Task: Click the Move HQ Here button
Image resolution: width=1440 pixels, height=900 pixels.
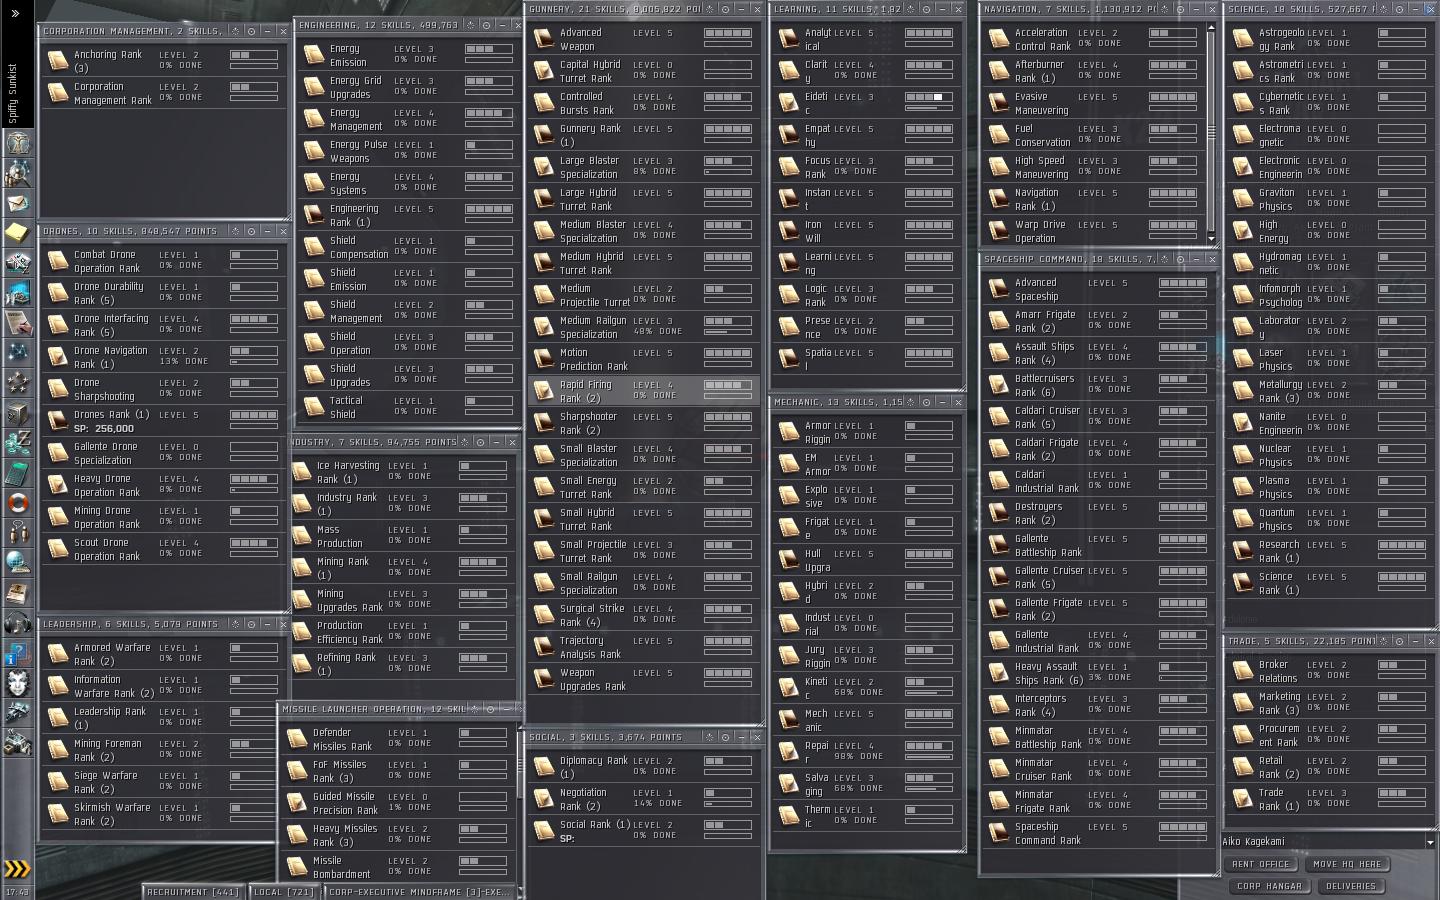Action: 1347,864
